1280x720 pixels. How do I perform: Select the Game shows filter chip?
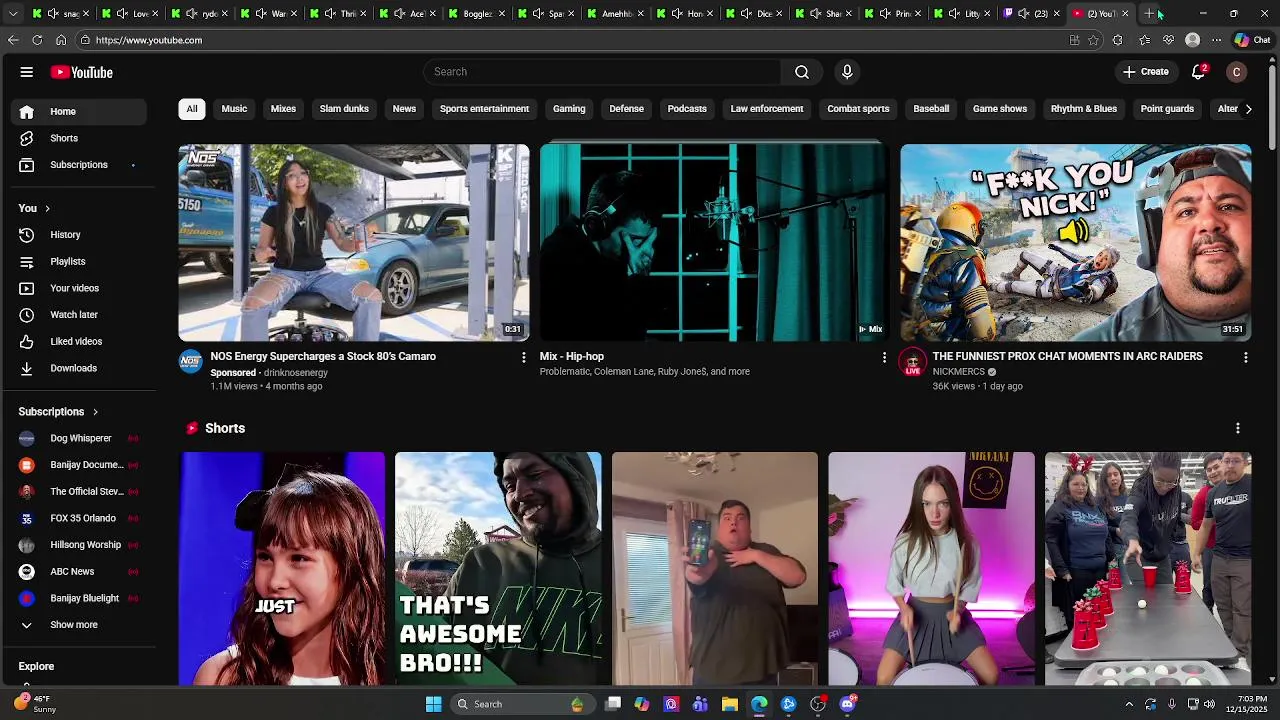point(1000,109)
